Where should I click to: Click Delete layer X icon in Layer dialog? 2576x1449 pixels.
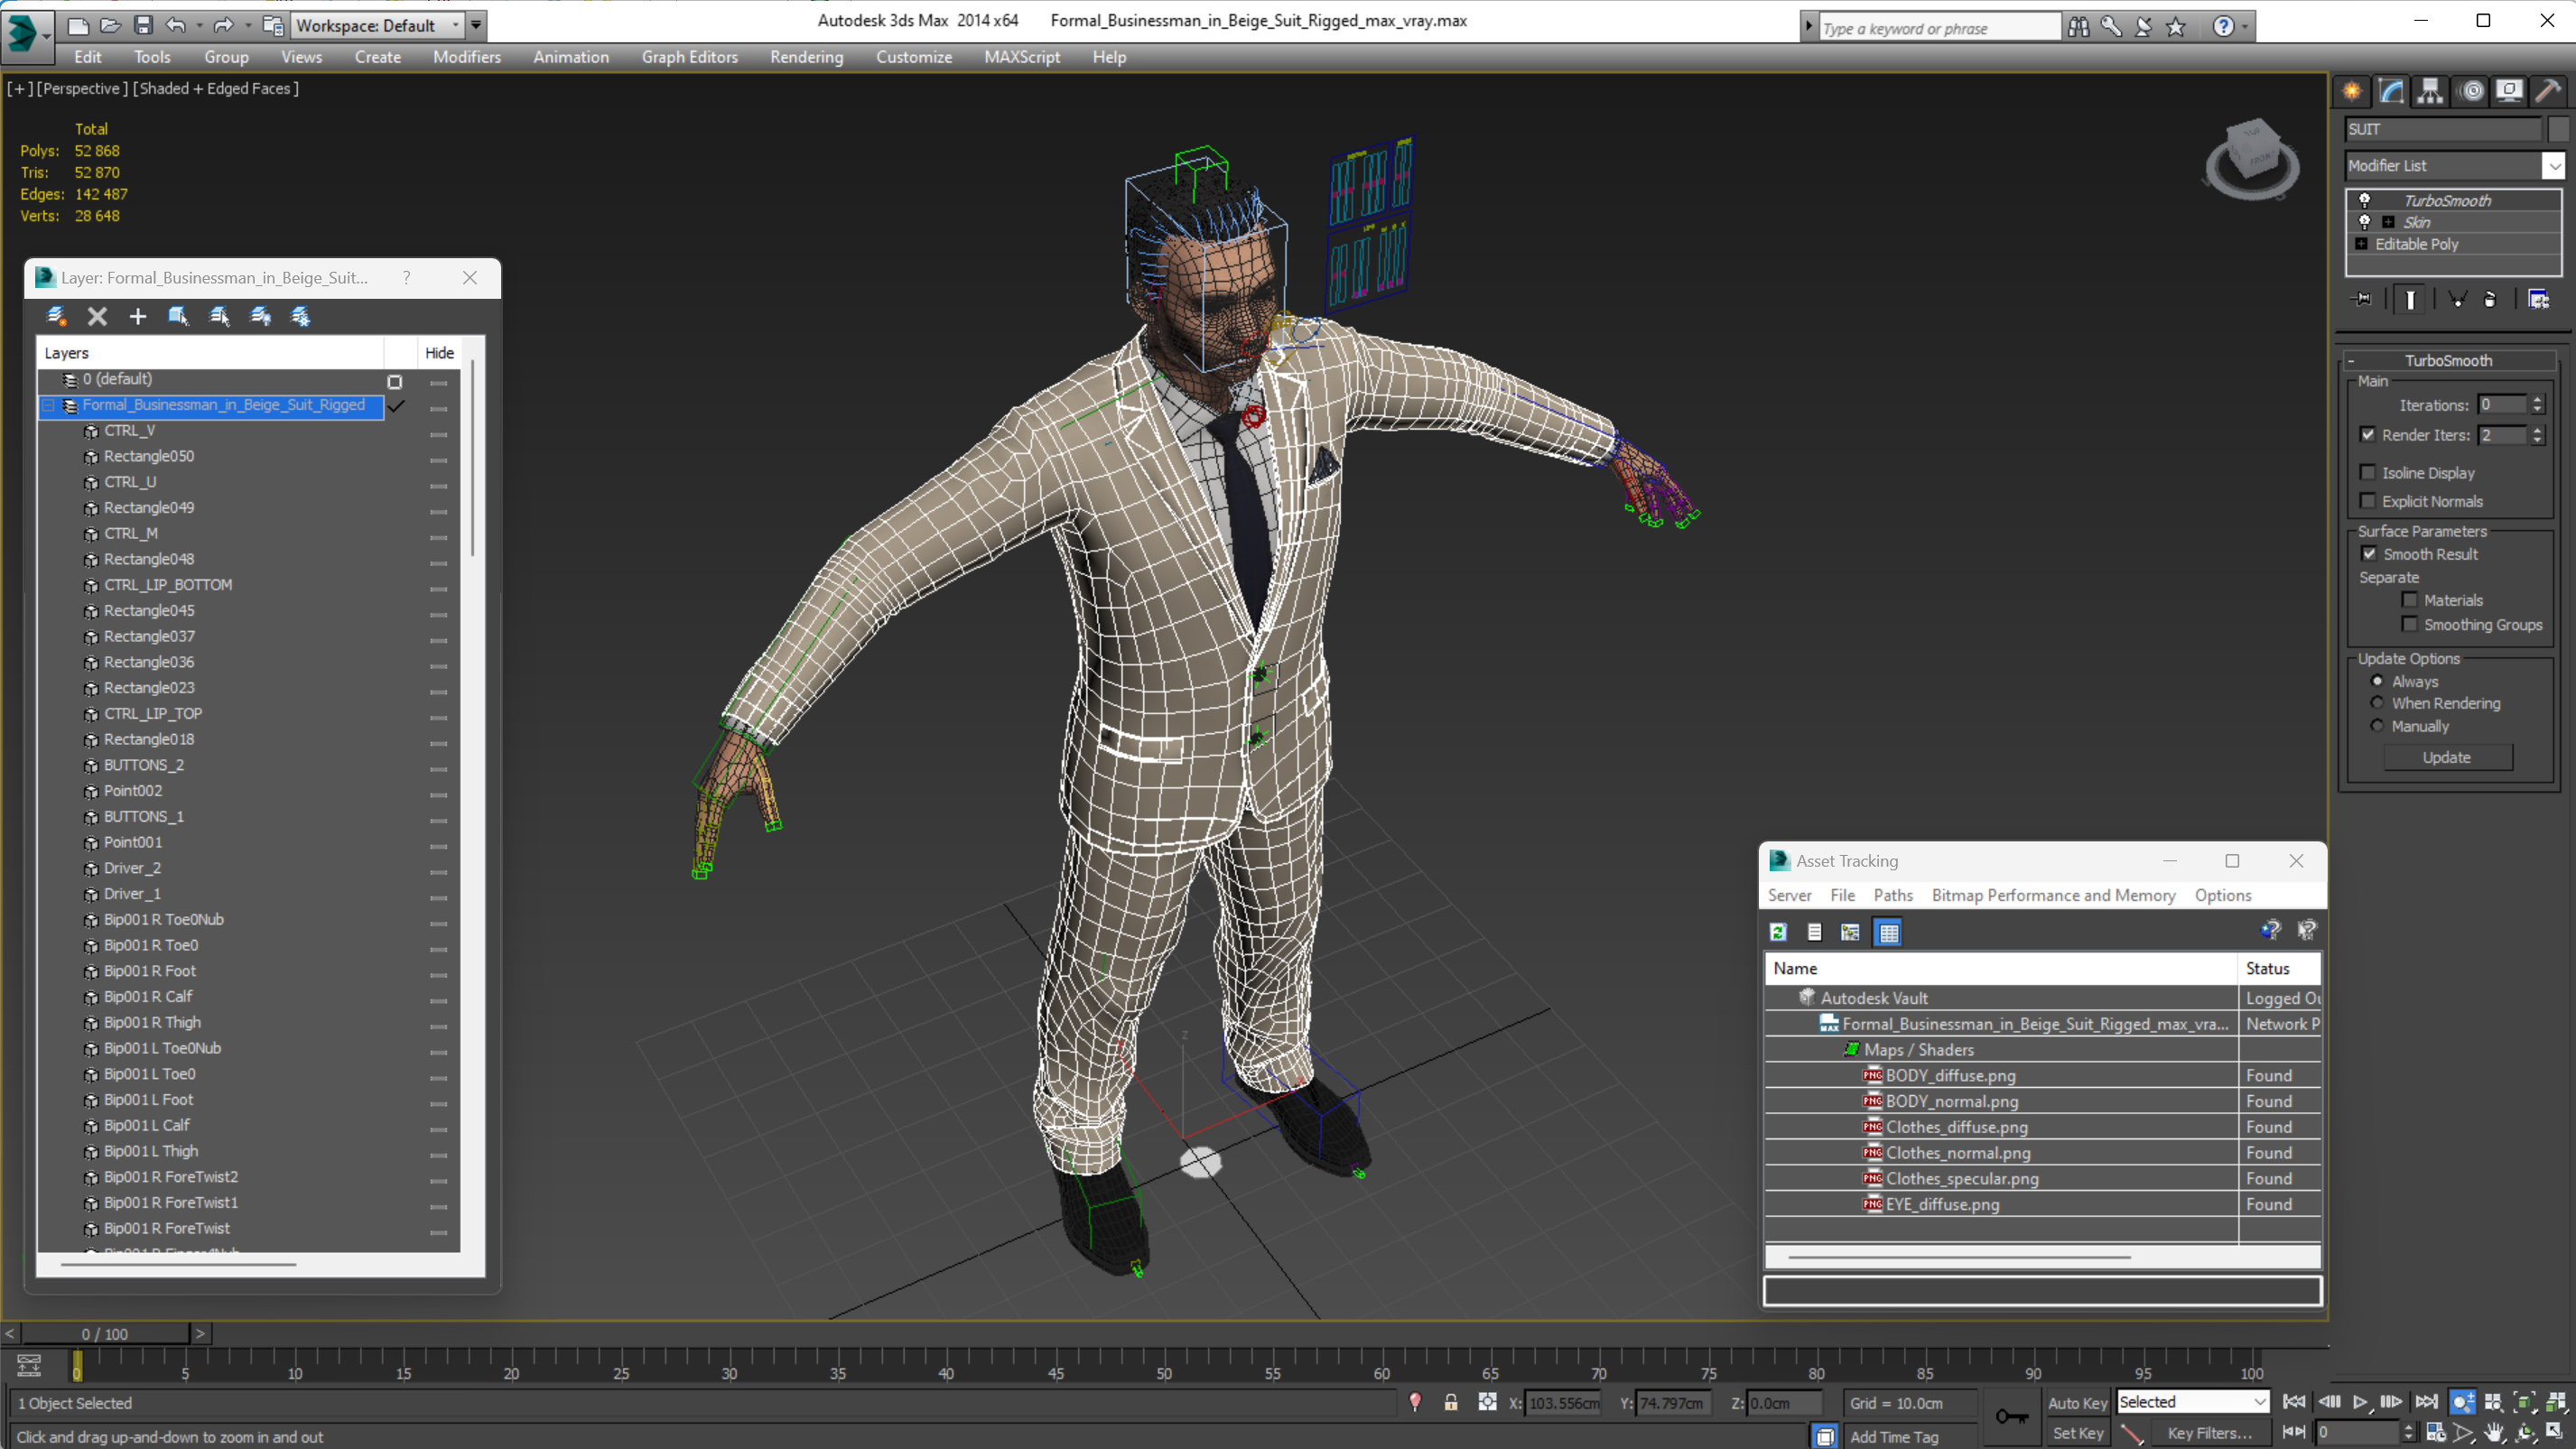click(x=97, y=317)
